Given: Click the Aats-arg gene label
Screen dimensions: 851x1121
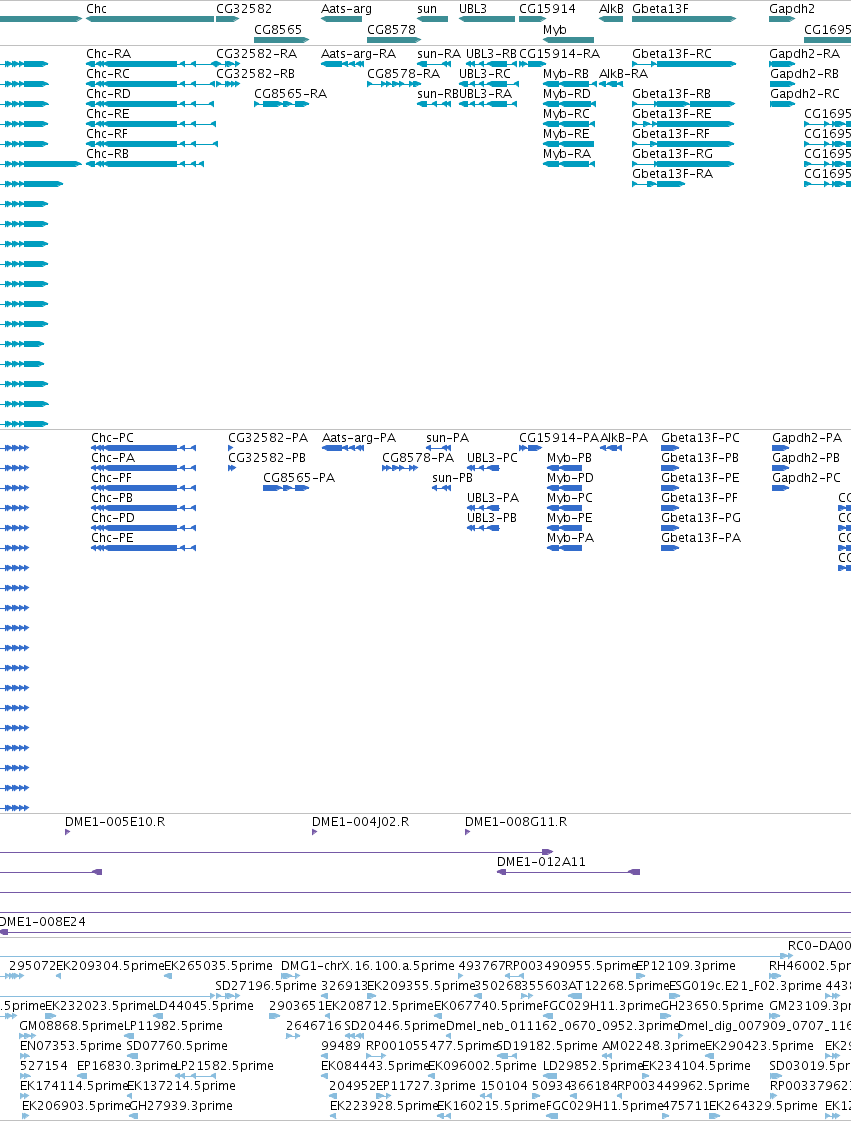Looking at the screenshot, I should (347, 9).
